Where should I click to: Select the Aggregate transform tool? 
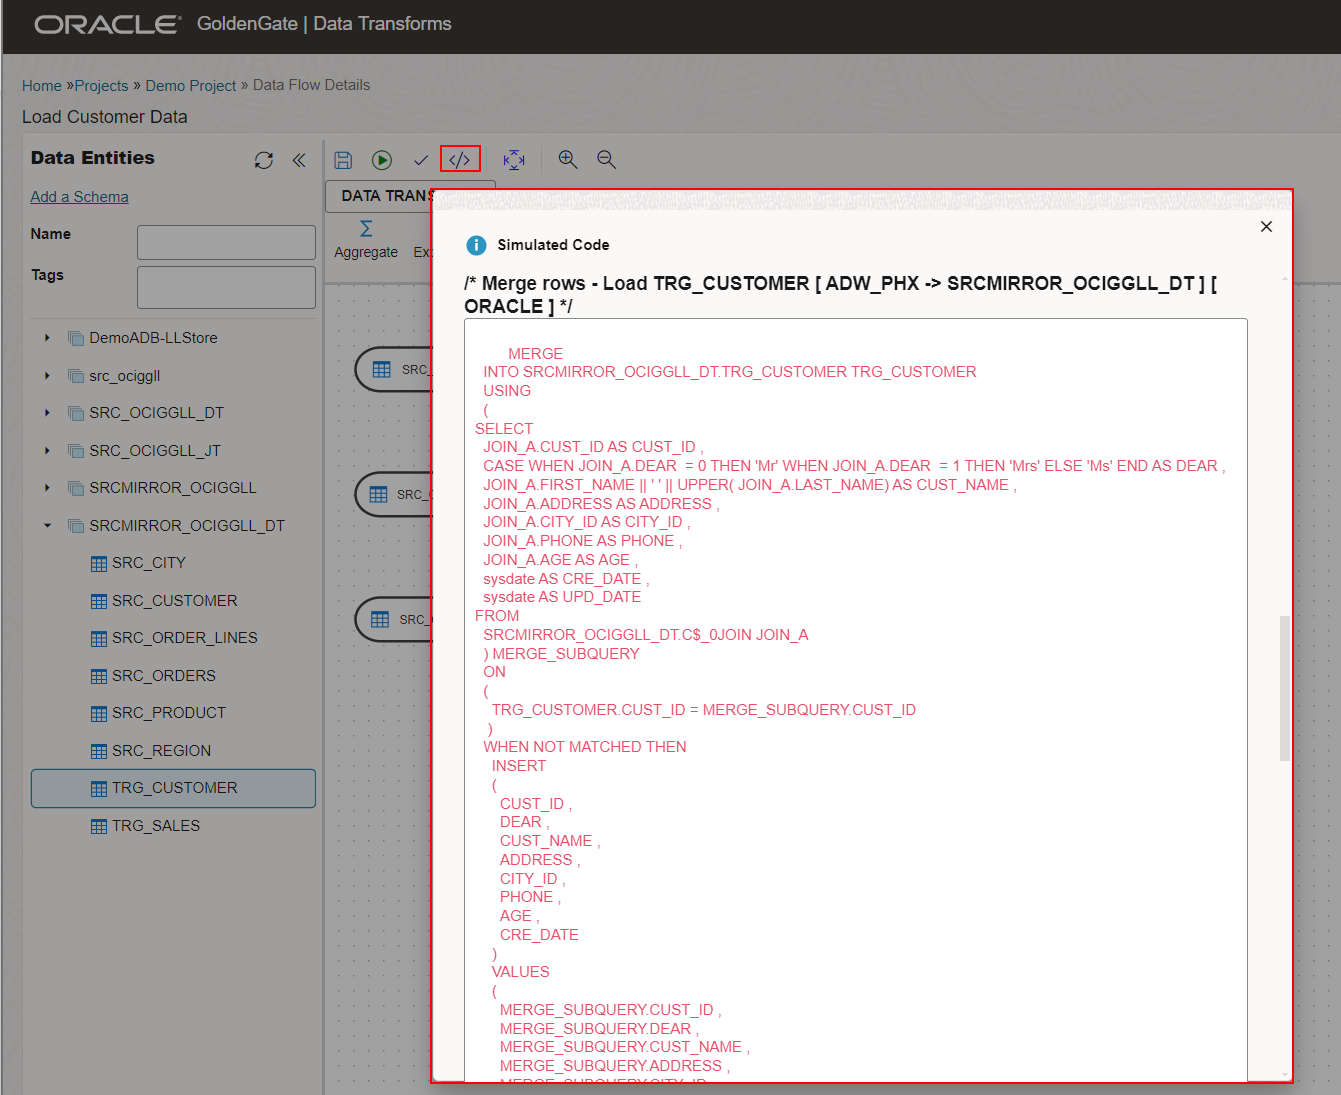point(366,238)
